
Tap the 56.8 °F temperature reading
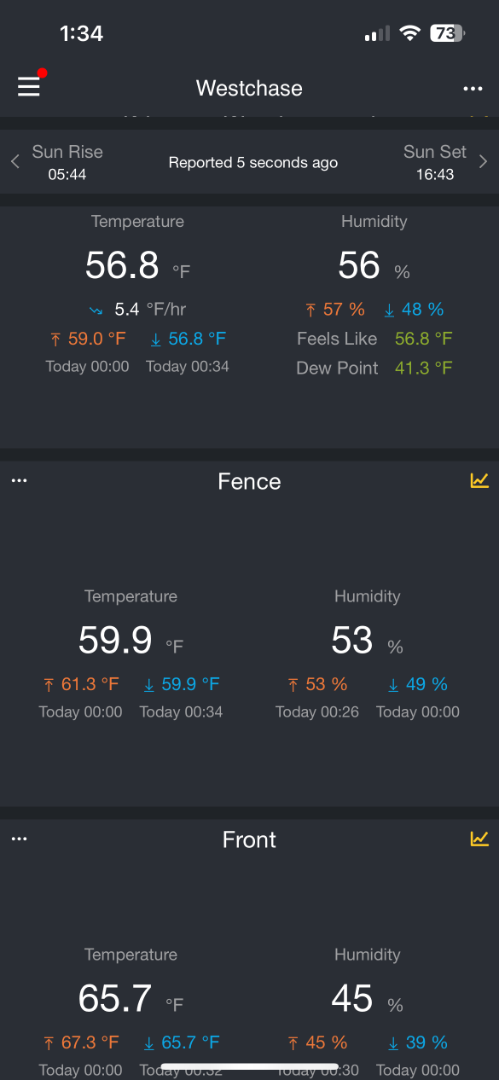coord(138,266)
